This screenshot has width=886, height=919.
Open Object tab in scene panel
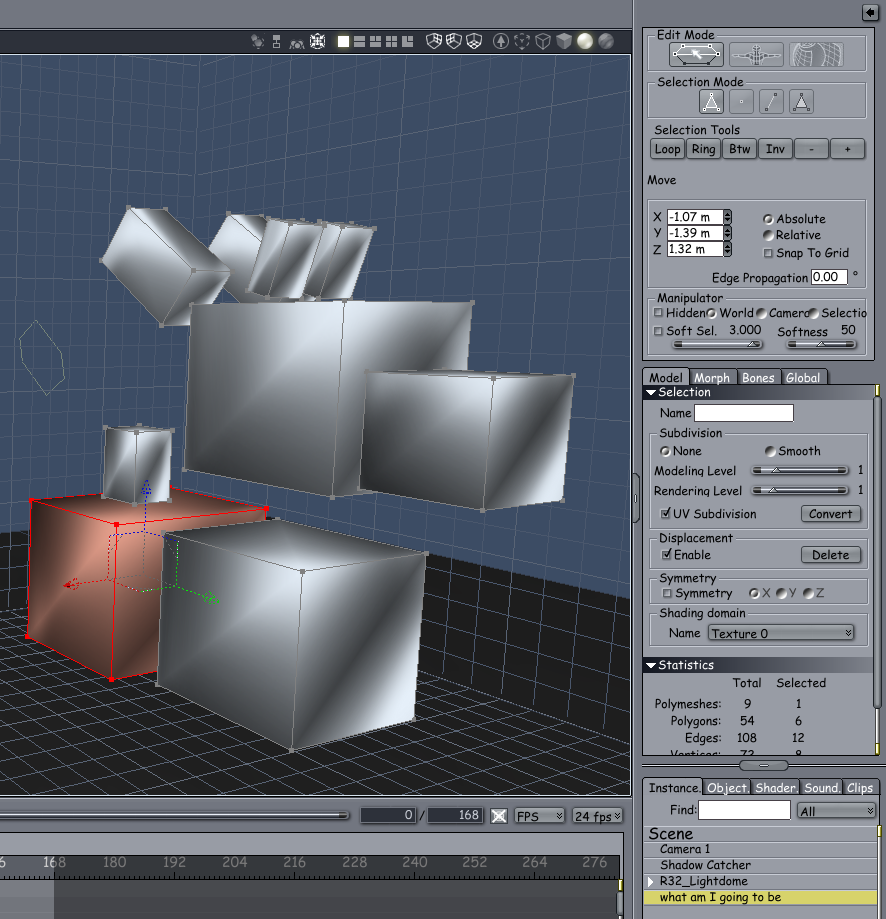click(x=727, y=788)
